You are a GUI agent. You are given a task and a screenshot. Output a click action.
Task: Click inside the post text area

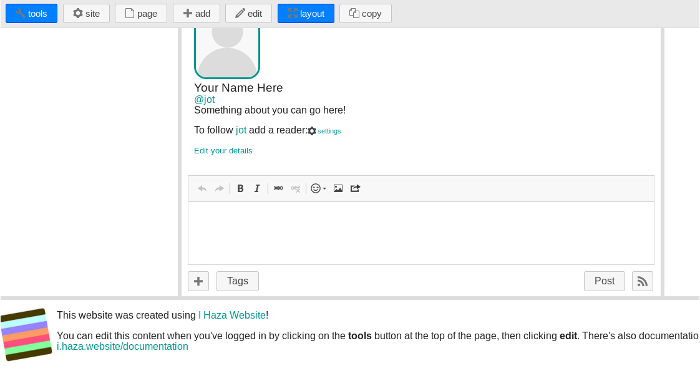(x=421, y=233)
